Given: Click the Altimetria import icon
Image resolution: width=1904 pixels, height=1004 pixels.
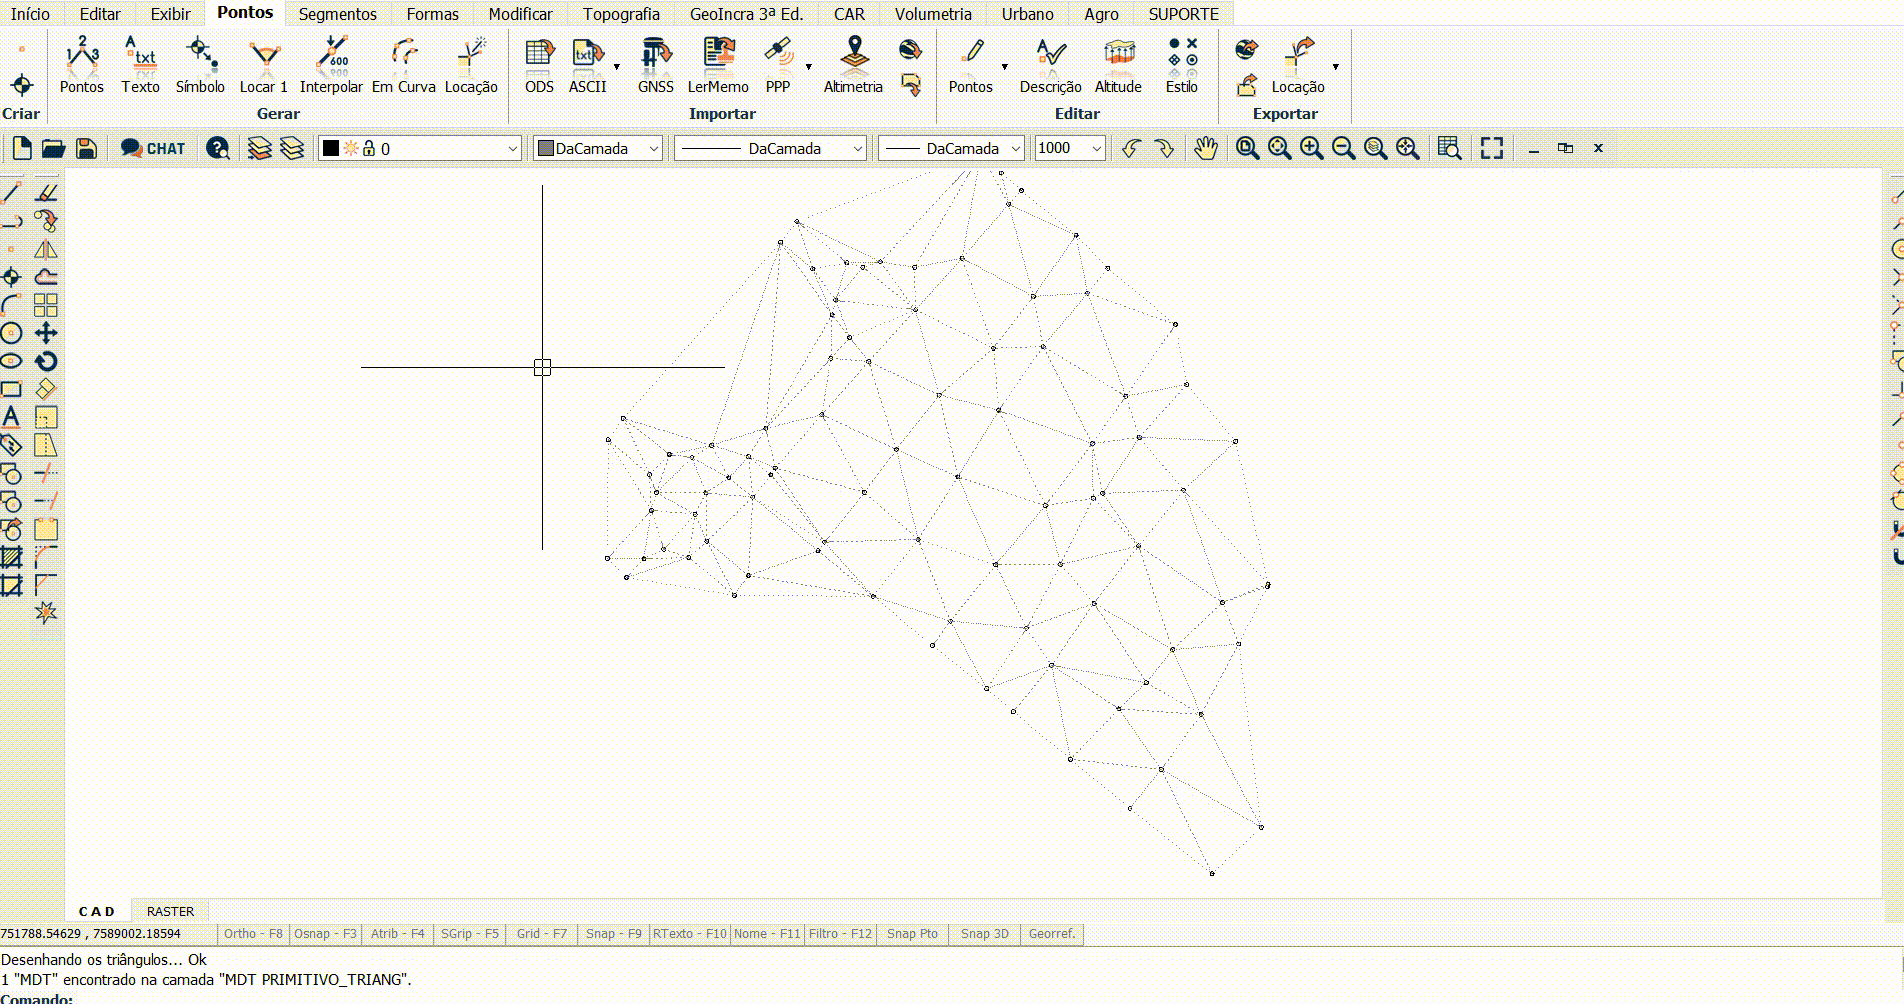Looking at the screenshot, I should [x=853, y=66].
